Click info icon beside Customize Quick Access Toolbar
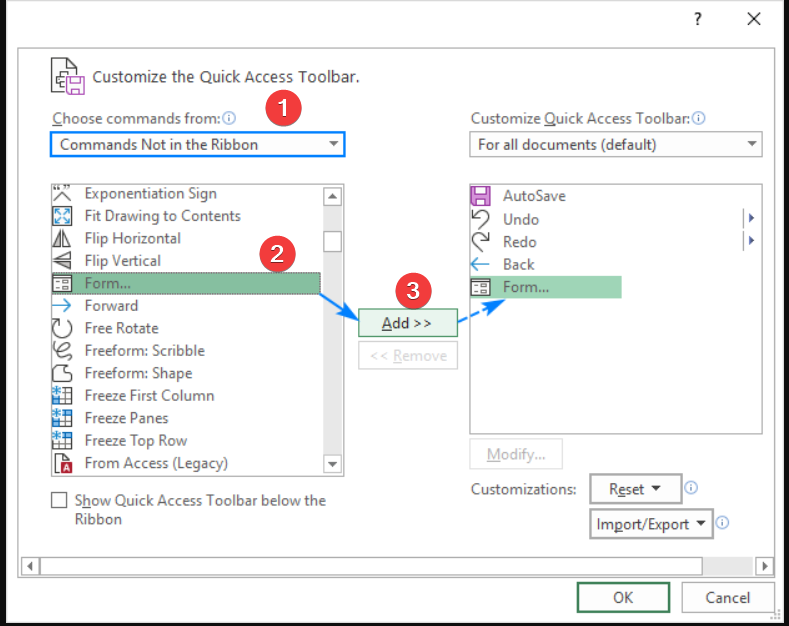The width and height of the screenshot is (789, 626). (698, 118)
